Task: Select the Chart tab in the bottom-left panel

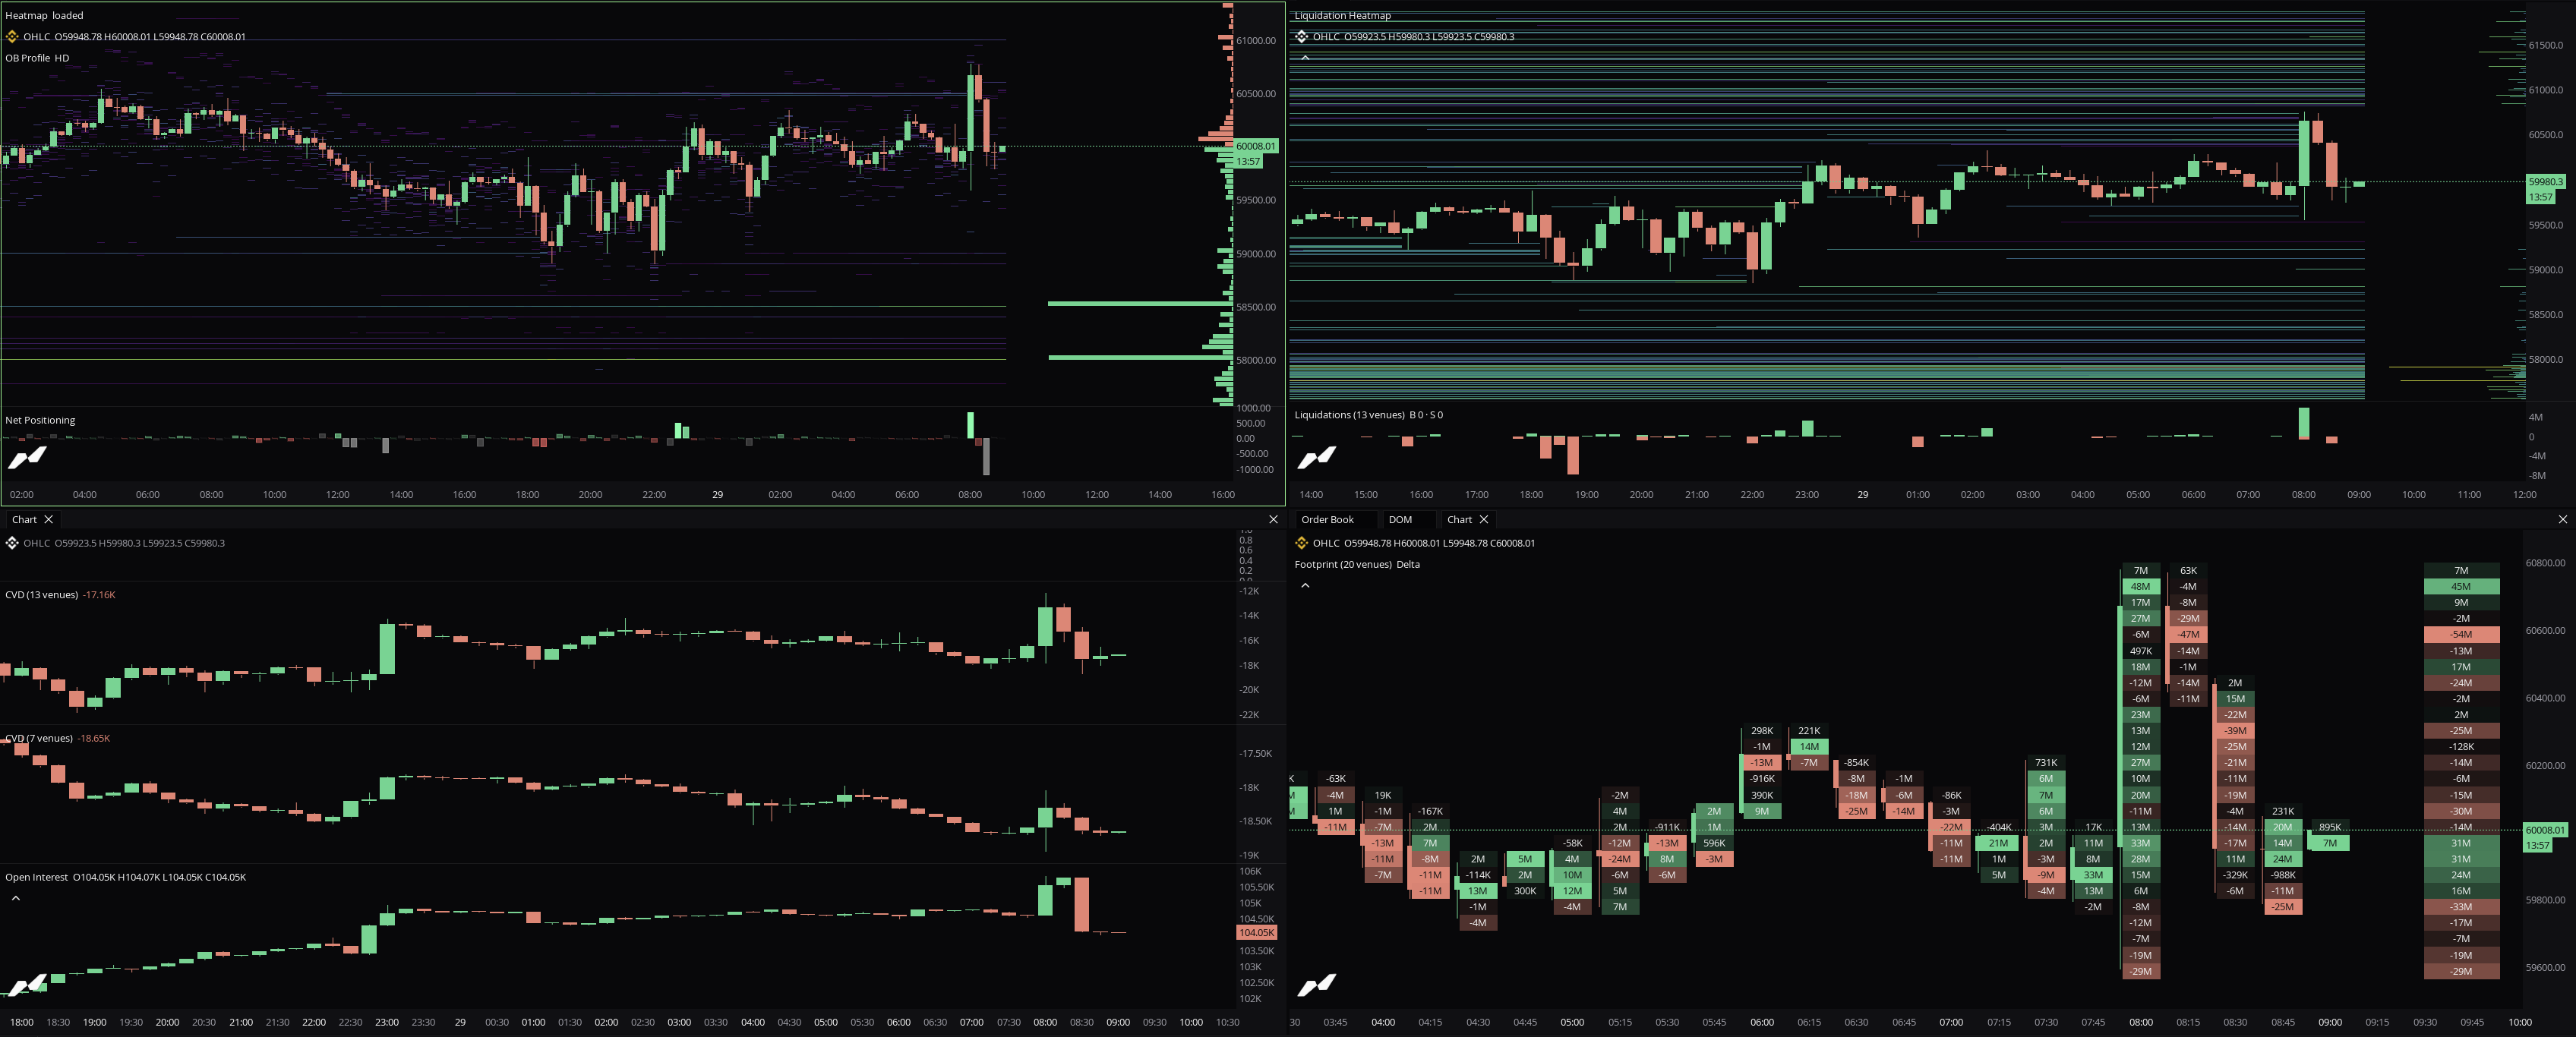Action: click(24, 519)
